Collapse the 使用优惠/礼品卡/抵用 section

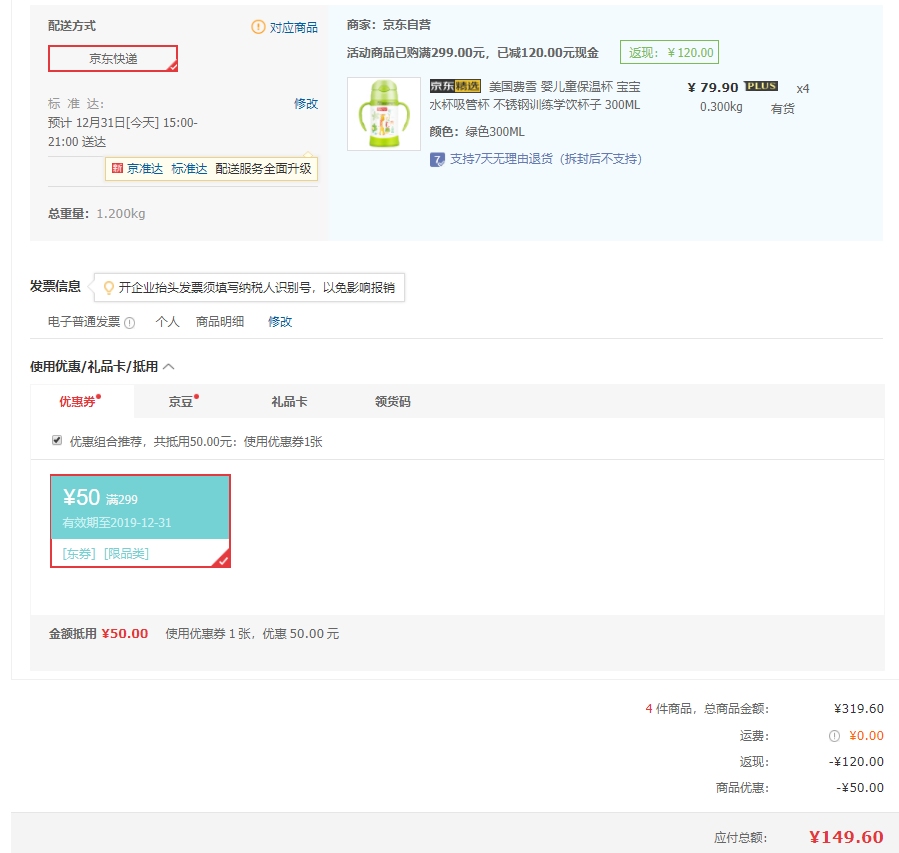(169, 366)
